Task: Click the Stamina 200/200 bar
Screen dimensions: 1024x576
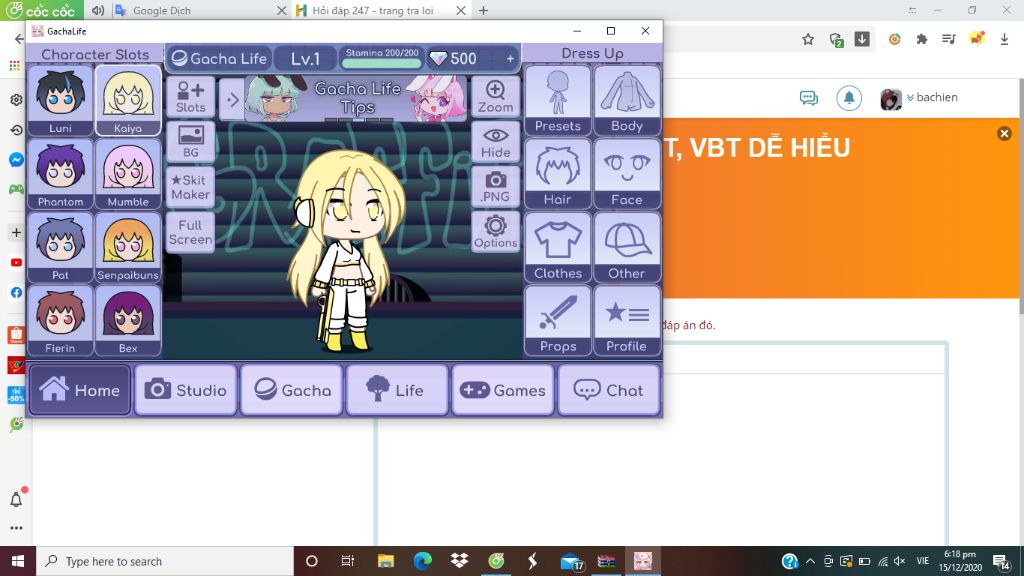Action: coord(382,58)
